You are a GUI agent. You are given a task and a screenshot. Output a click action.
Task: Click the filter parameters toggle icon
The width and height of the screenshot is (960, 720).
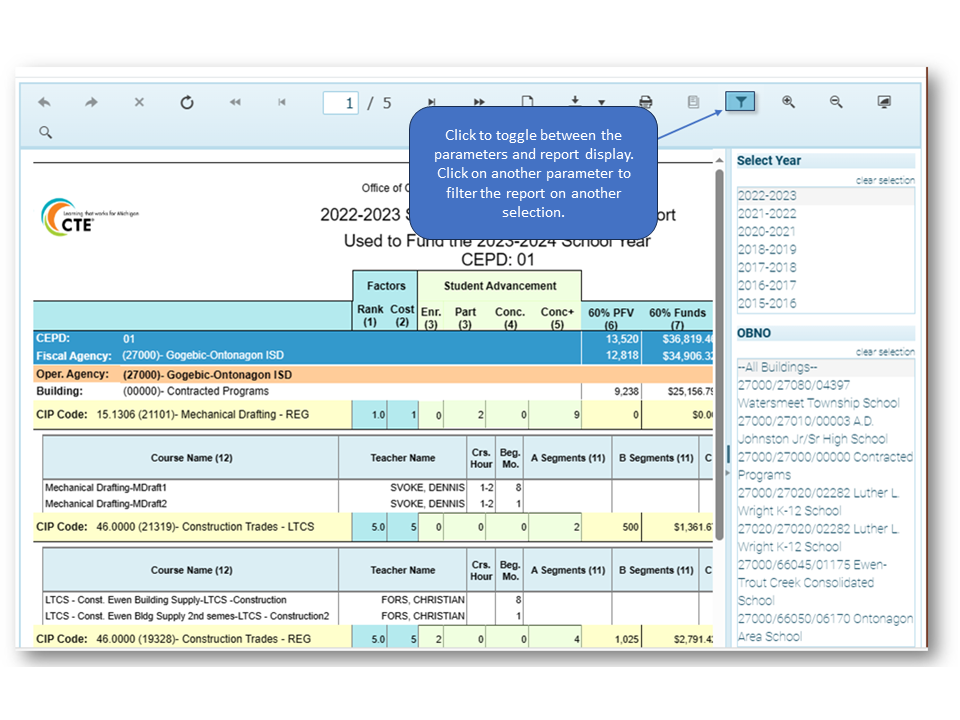click(740, 102)
